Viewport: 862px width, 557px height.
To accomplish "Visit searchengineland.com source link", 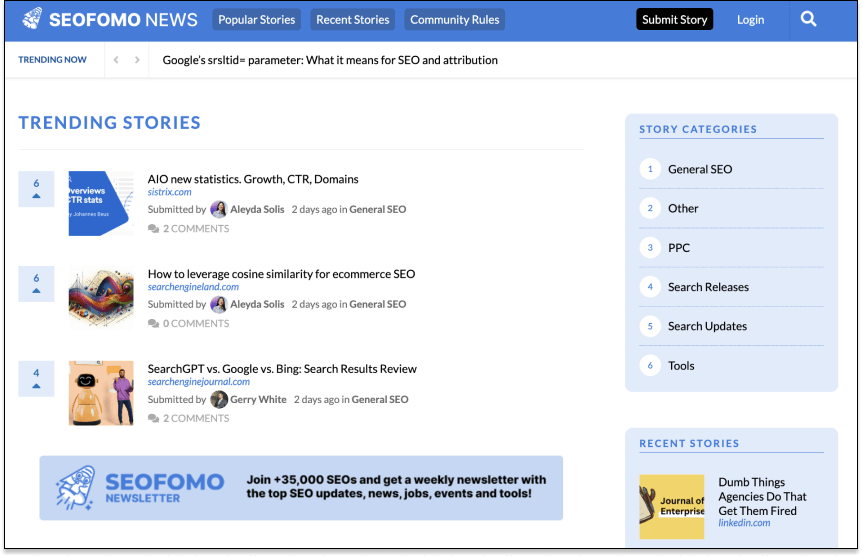I will [193, 286].
